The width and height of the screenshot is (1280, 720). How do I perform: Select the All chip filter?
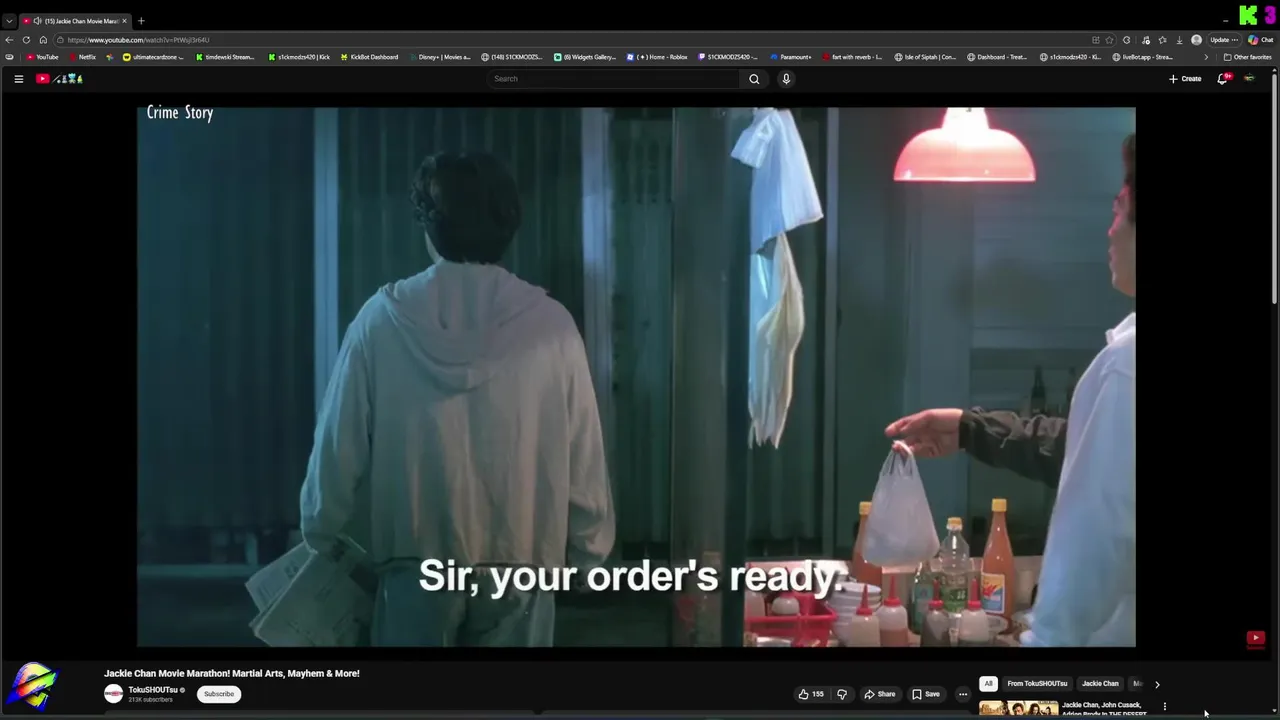pos(988,684)
